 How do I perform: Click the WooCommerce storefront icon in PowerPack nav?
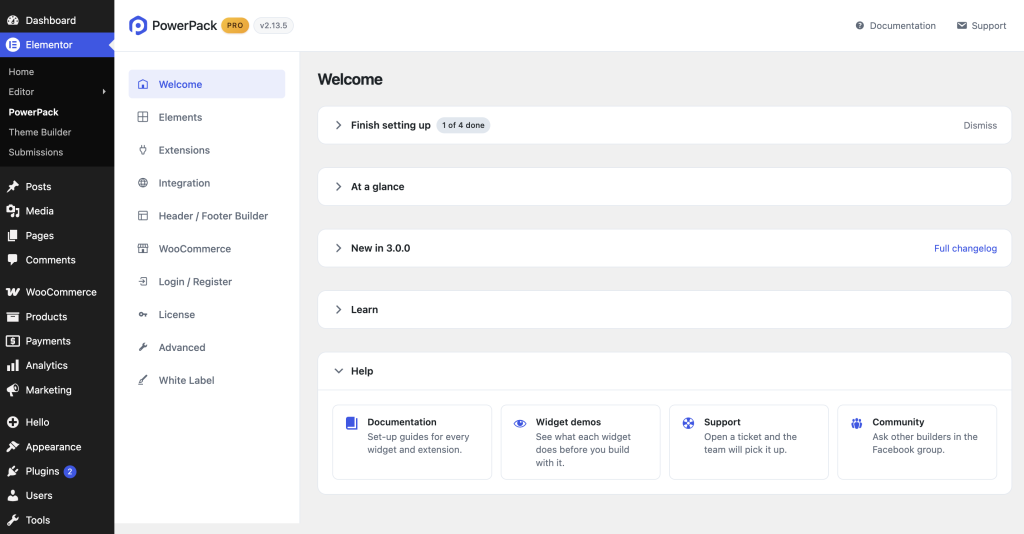(x=143, y=249)
